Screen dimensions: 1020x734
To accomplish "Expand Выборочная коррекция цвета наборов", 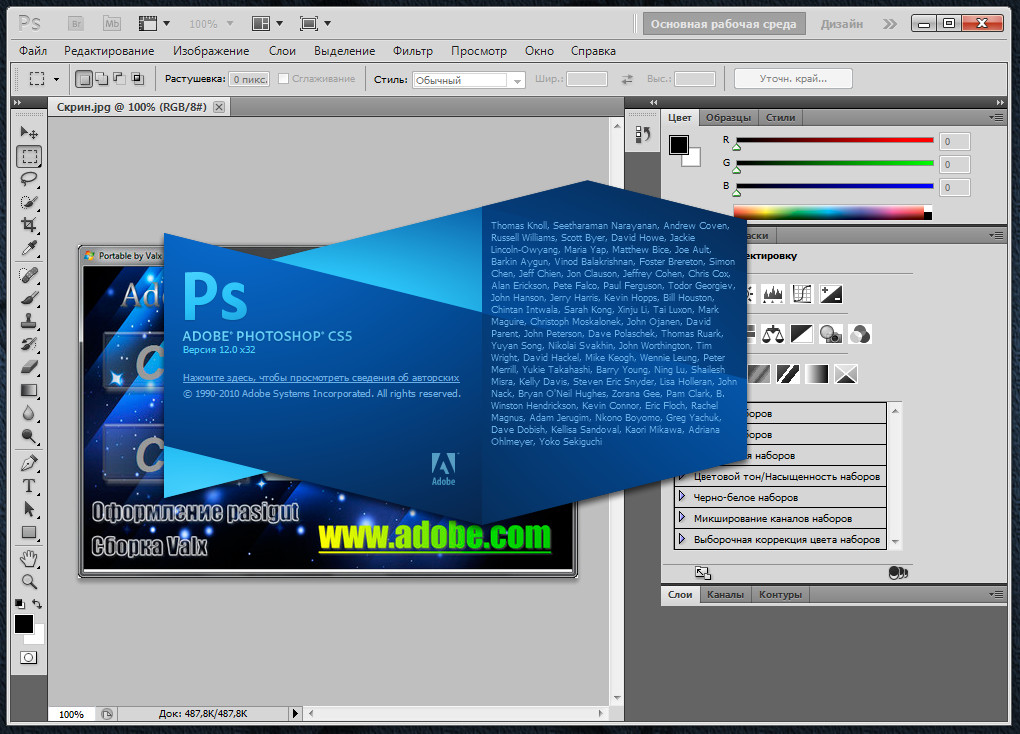I will pos(682,539).
